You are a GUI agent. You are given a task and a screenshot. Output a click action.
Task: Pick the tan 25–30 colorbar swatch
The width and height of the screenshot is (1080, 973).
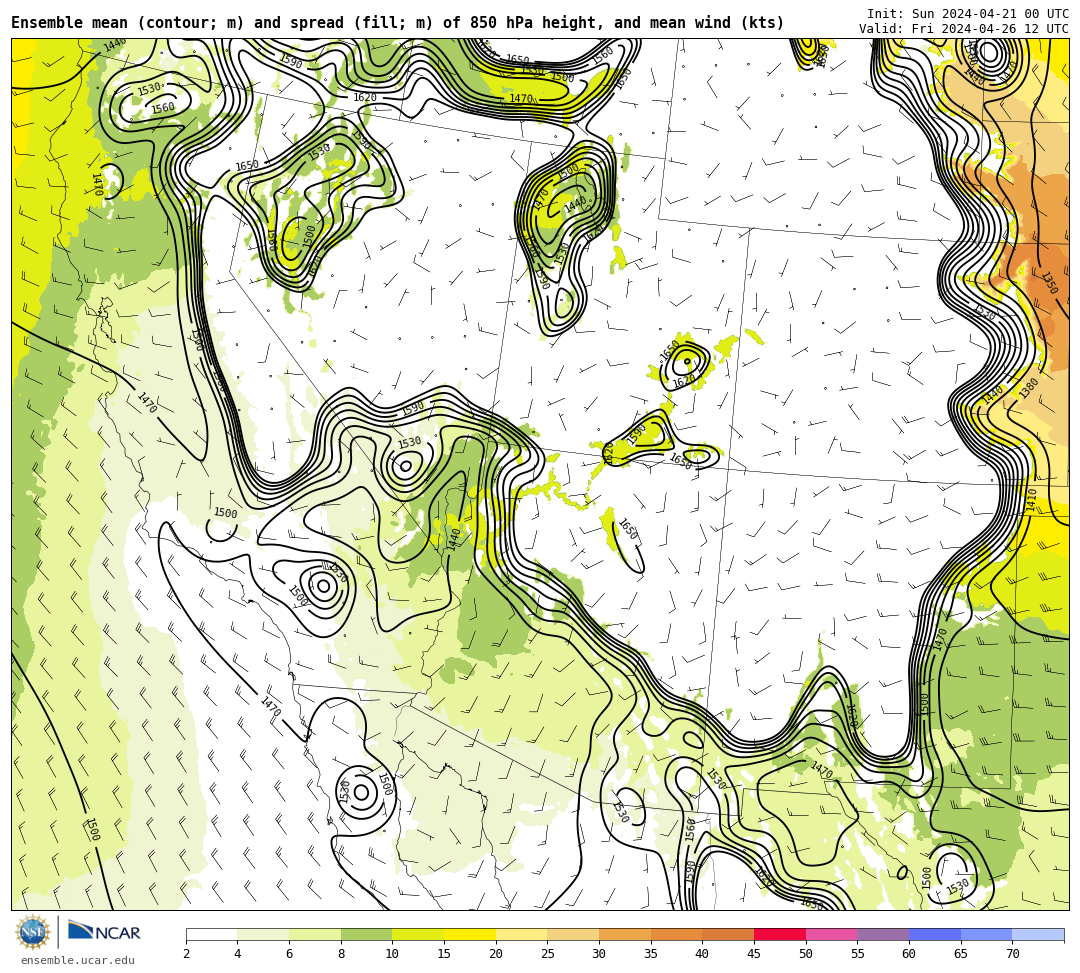[573, 934]
